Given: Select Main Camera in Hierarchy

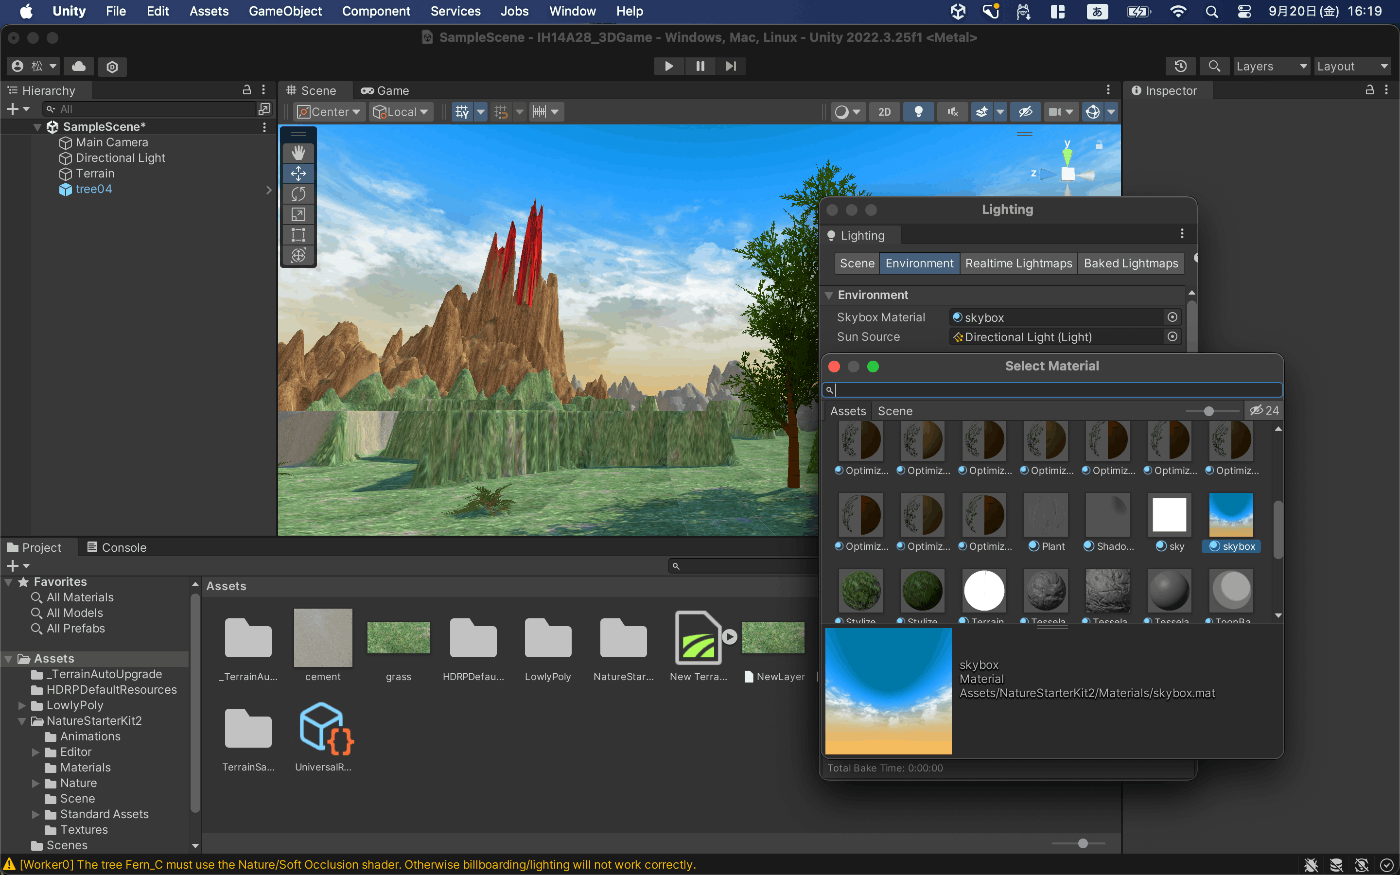Looking at the screenshot, I should click(x=112, y=142).
